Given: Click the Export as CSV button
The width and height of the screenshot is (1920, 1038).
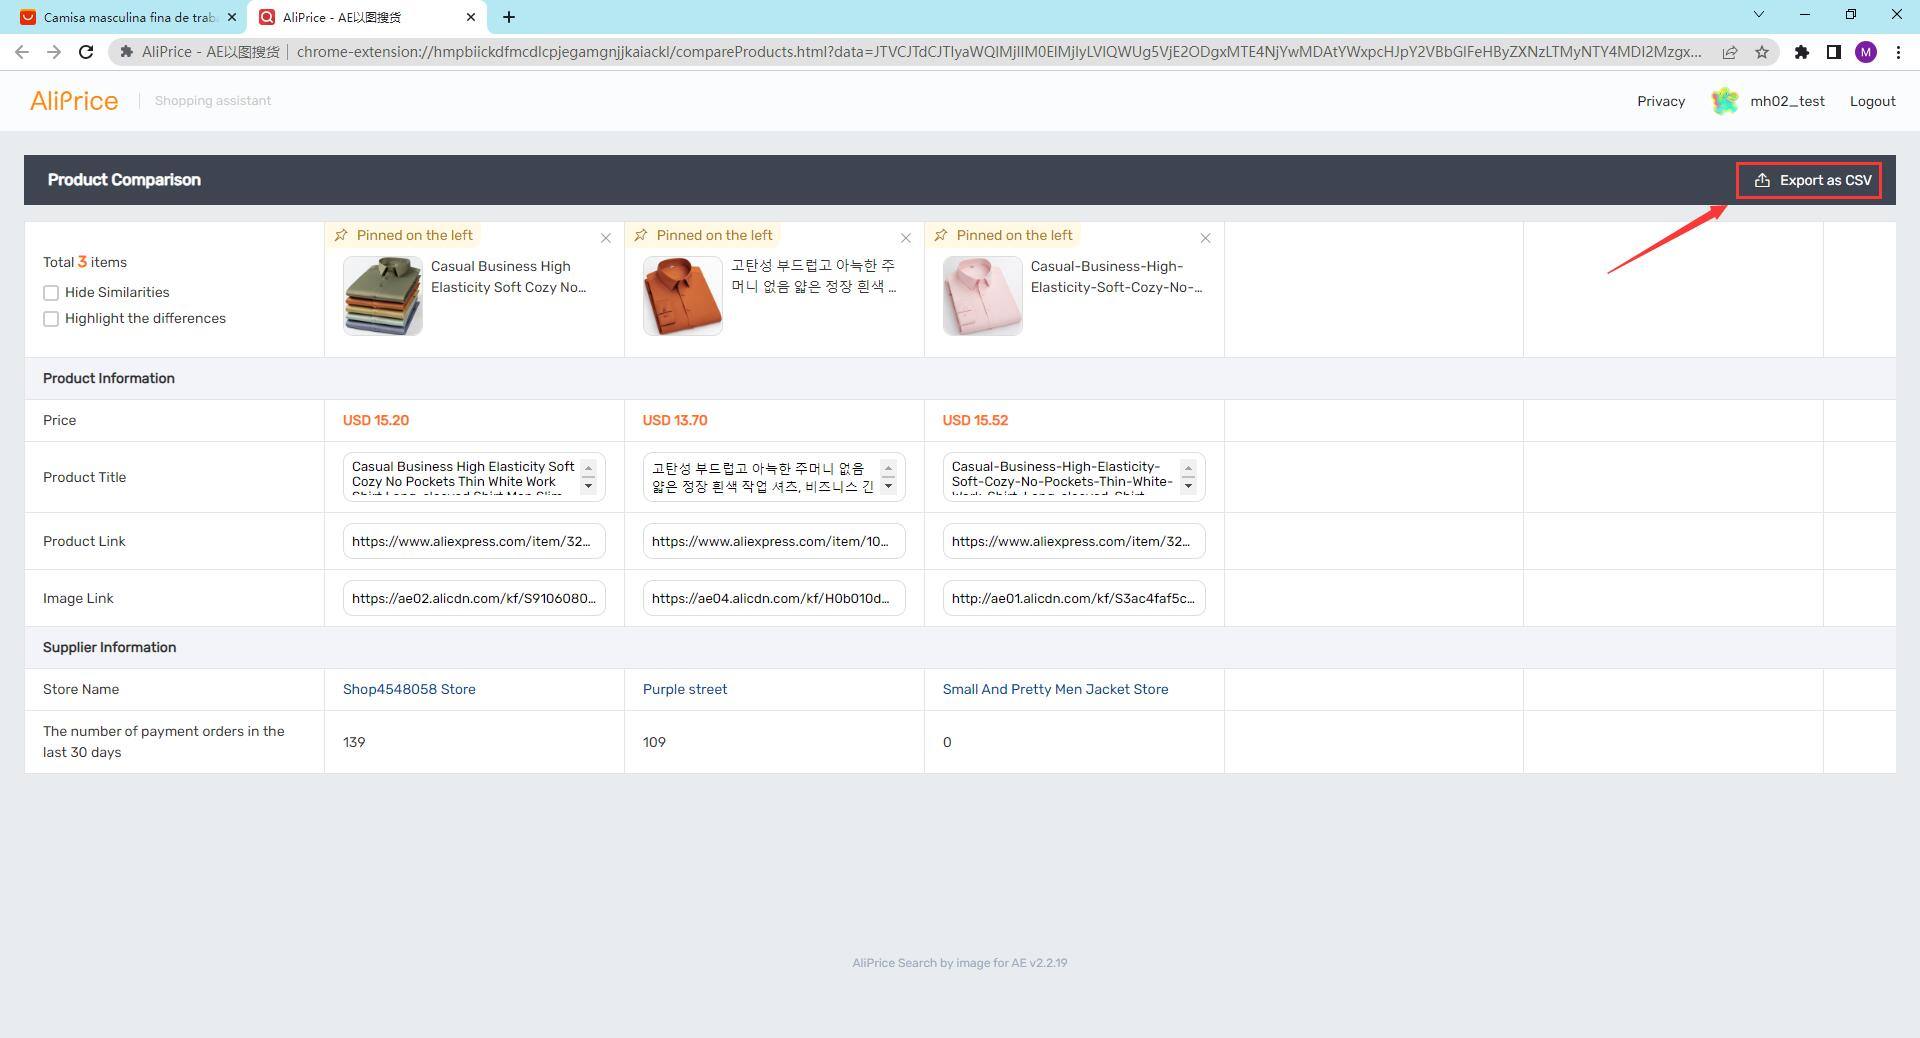Looking at the screenshot, I should 1809,180.
